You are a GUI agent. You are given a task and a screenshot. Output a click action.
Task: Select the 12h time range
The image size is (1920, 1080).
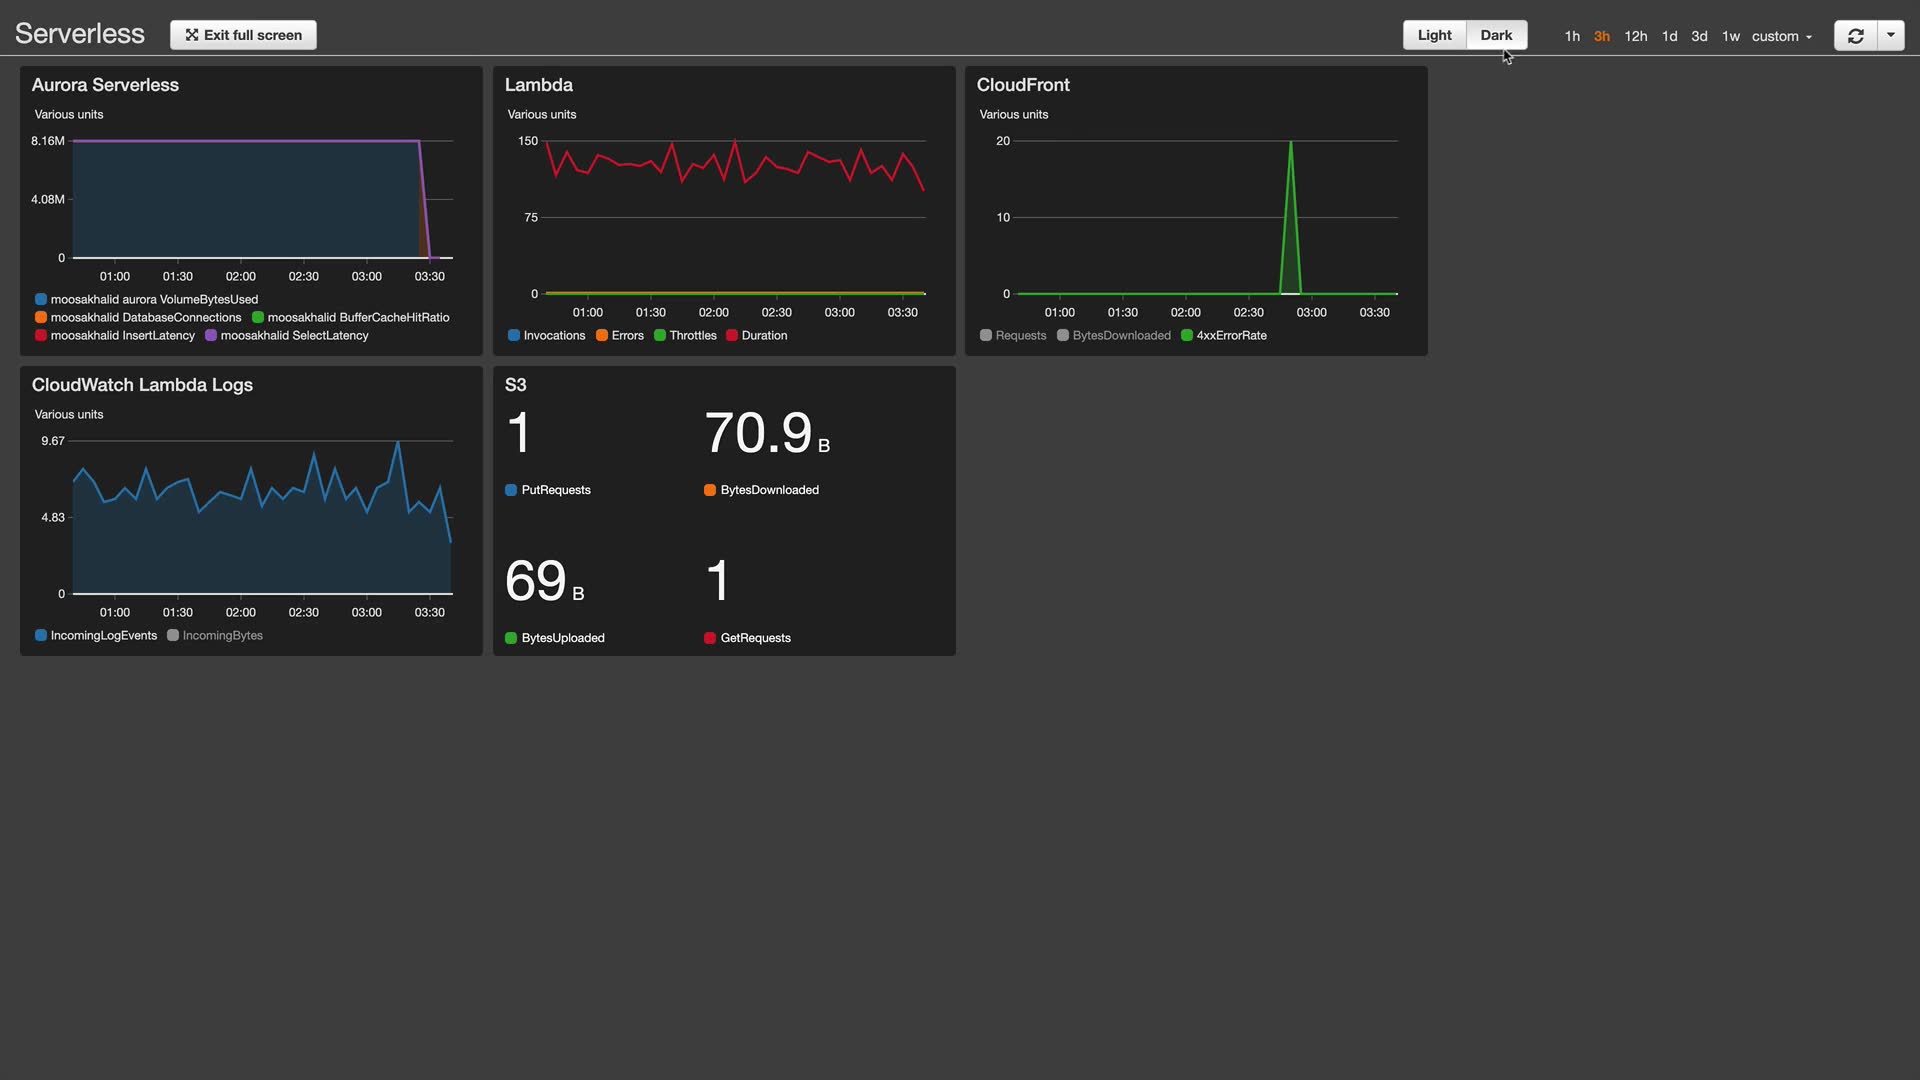pyautogui.click(x=1635, y=36)
